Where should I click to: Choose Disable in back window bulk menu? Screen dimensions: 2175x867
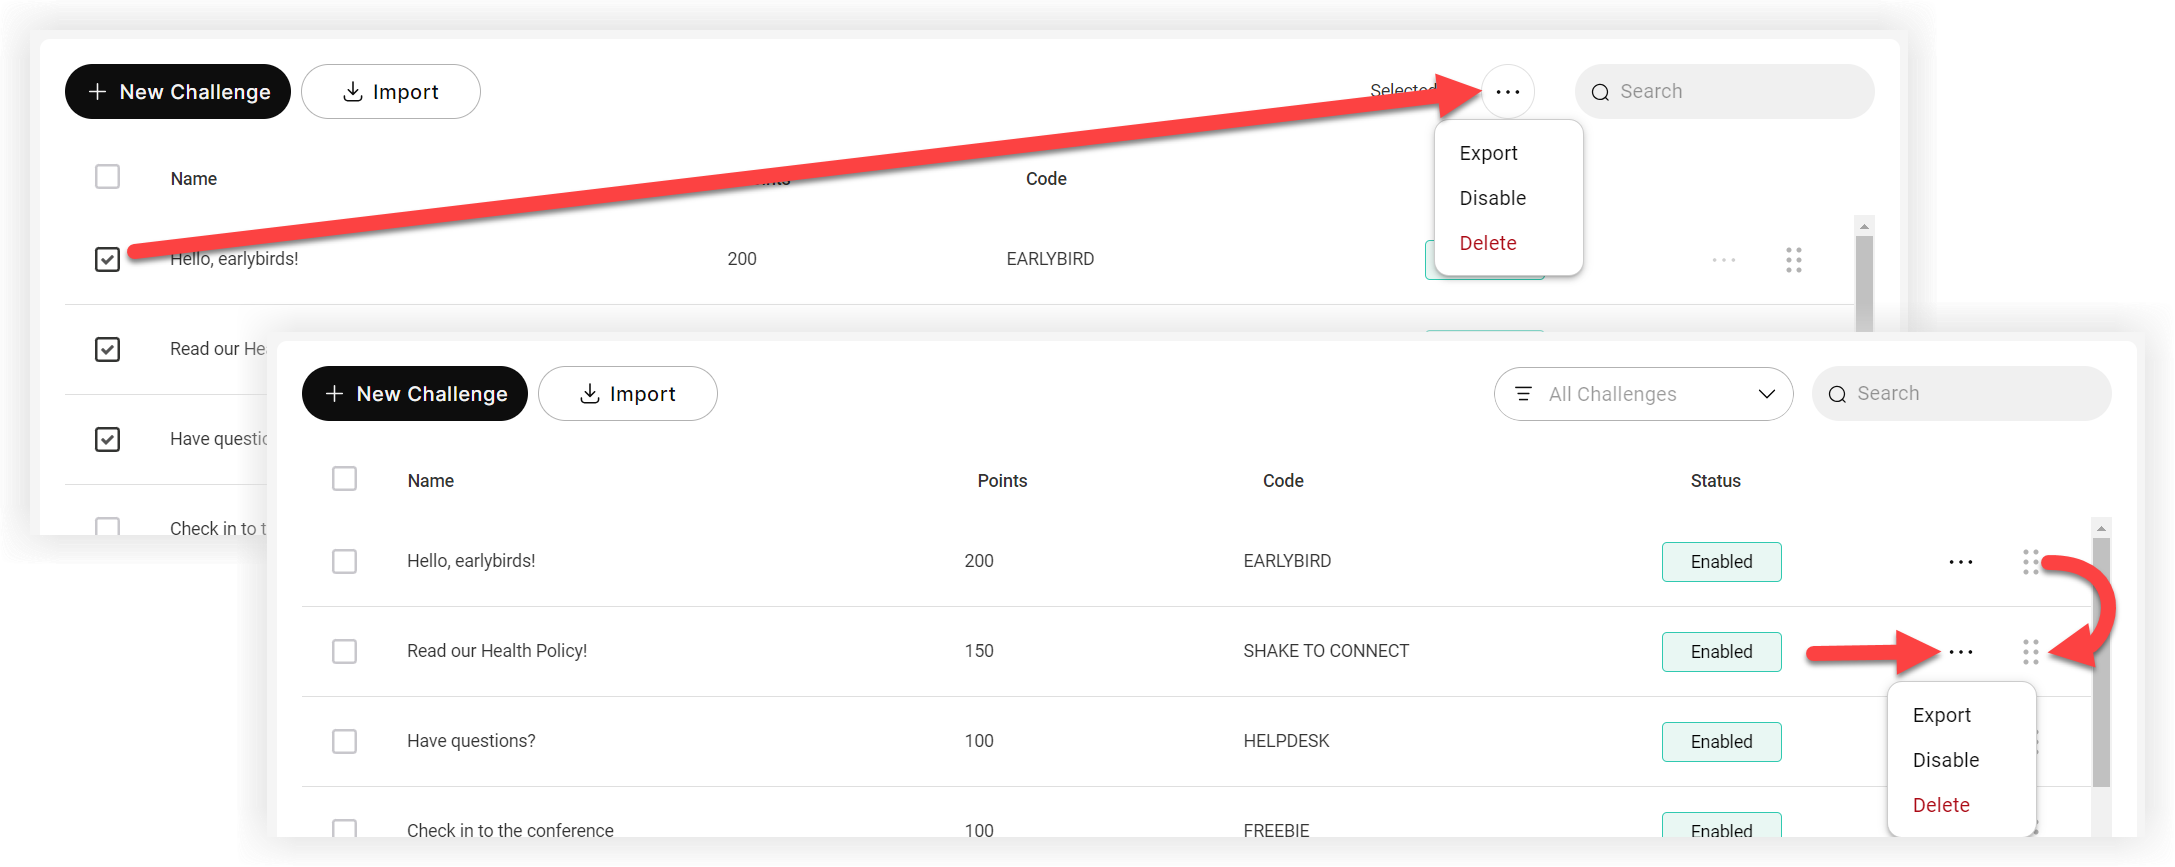(1492, 198)
